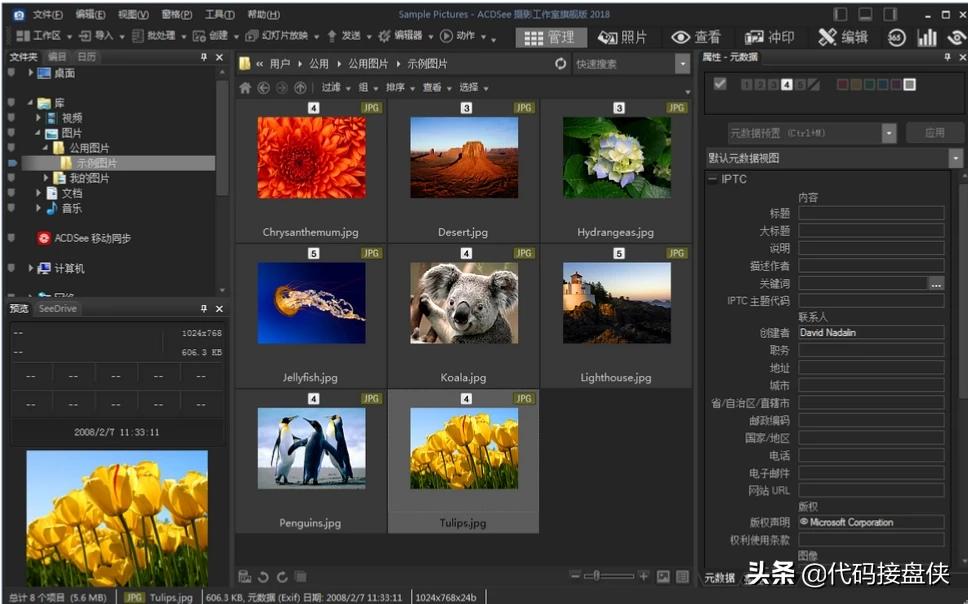Open the 工具(T) menu
This screenshot has height=604, width=968.
point(219,15)
